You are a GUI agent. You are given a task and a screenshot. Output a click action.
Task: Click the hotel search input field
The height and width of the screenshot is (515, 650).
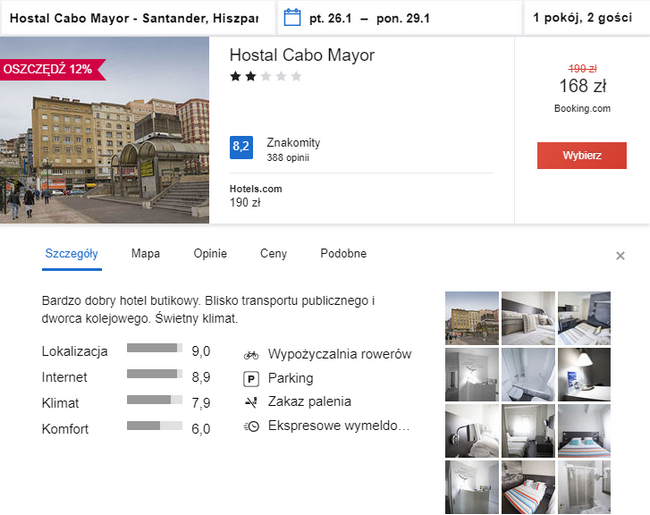click(x=138, y=18)
